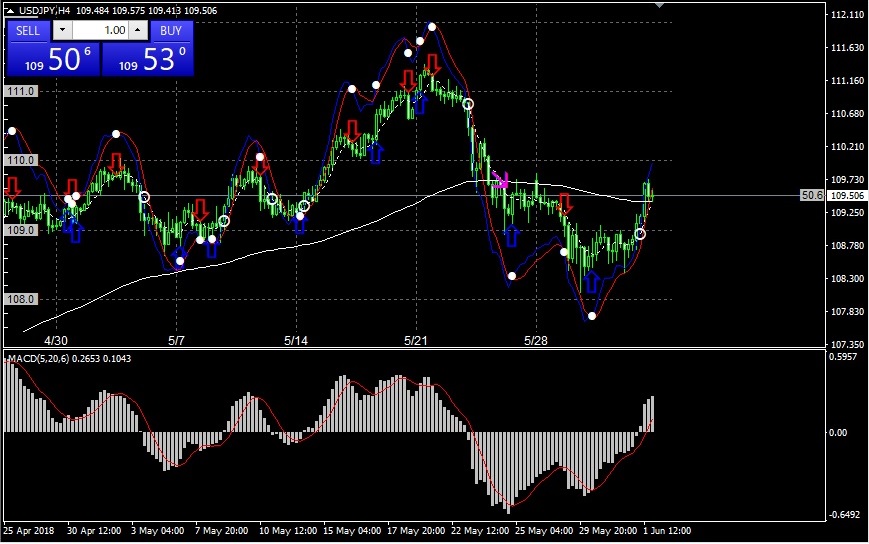Select the white dot at the chart's highest peak
The height and width of the screenshot is (544, 869).
click(x=432, y=27)
